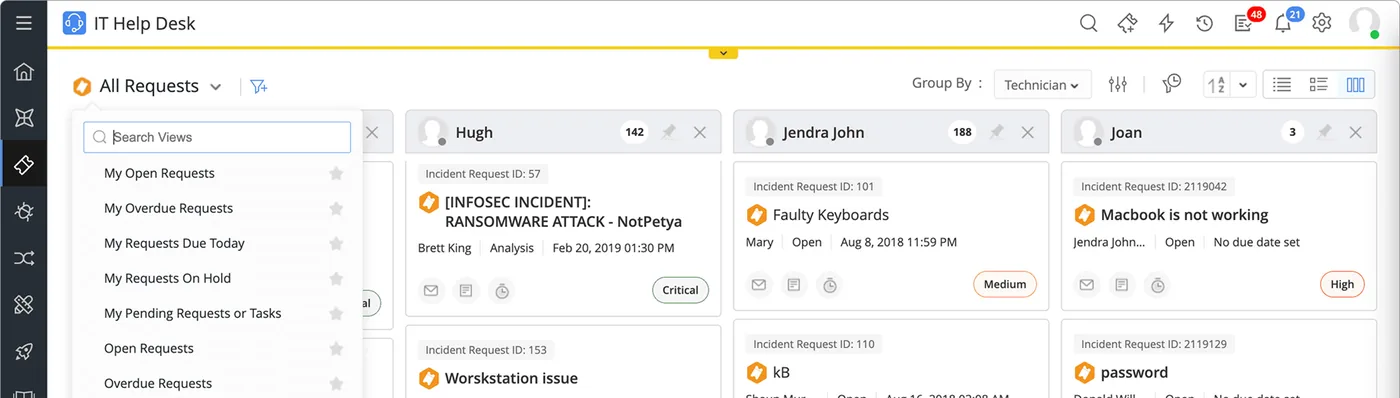Open the user profile avatar

pos(1364,23)
